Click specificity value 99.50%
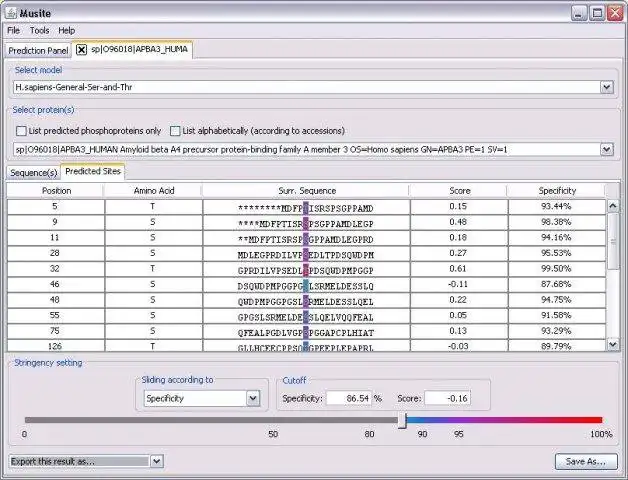Image resolution: width=628 pixels, height=480 pixels. (556, 268)
